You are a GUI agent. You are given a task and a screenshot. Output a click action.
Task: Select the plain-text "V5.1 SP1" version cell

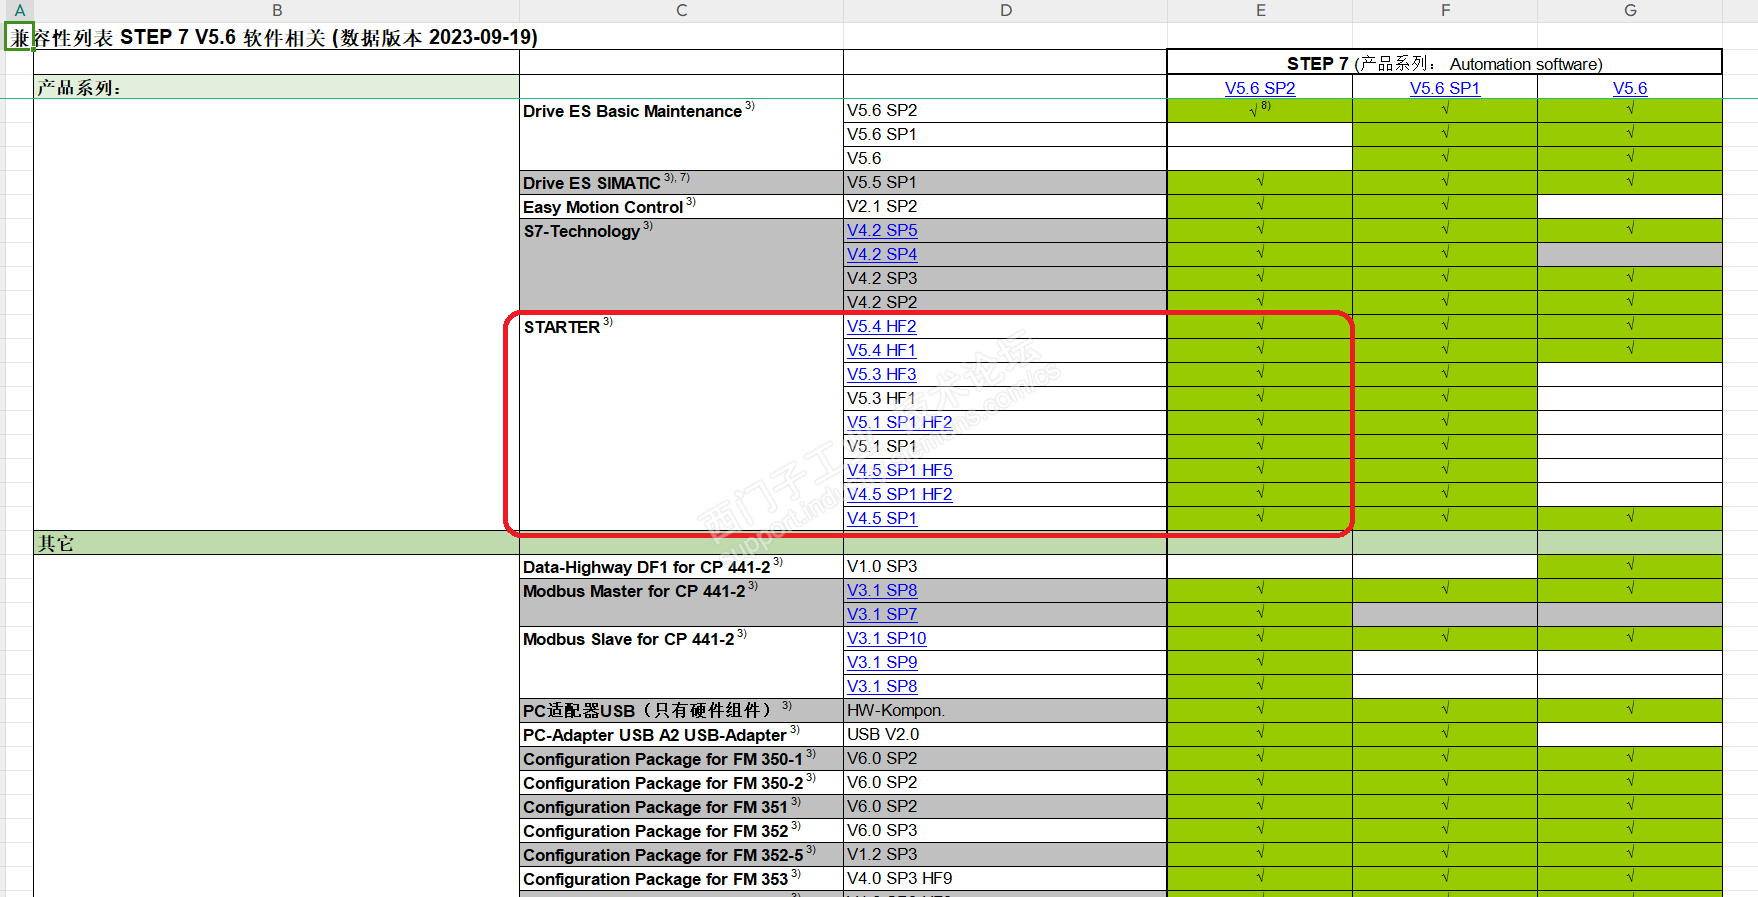(x=1006, y=446)
